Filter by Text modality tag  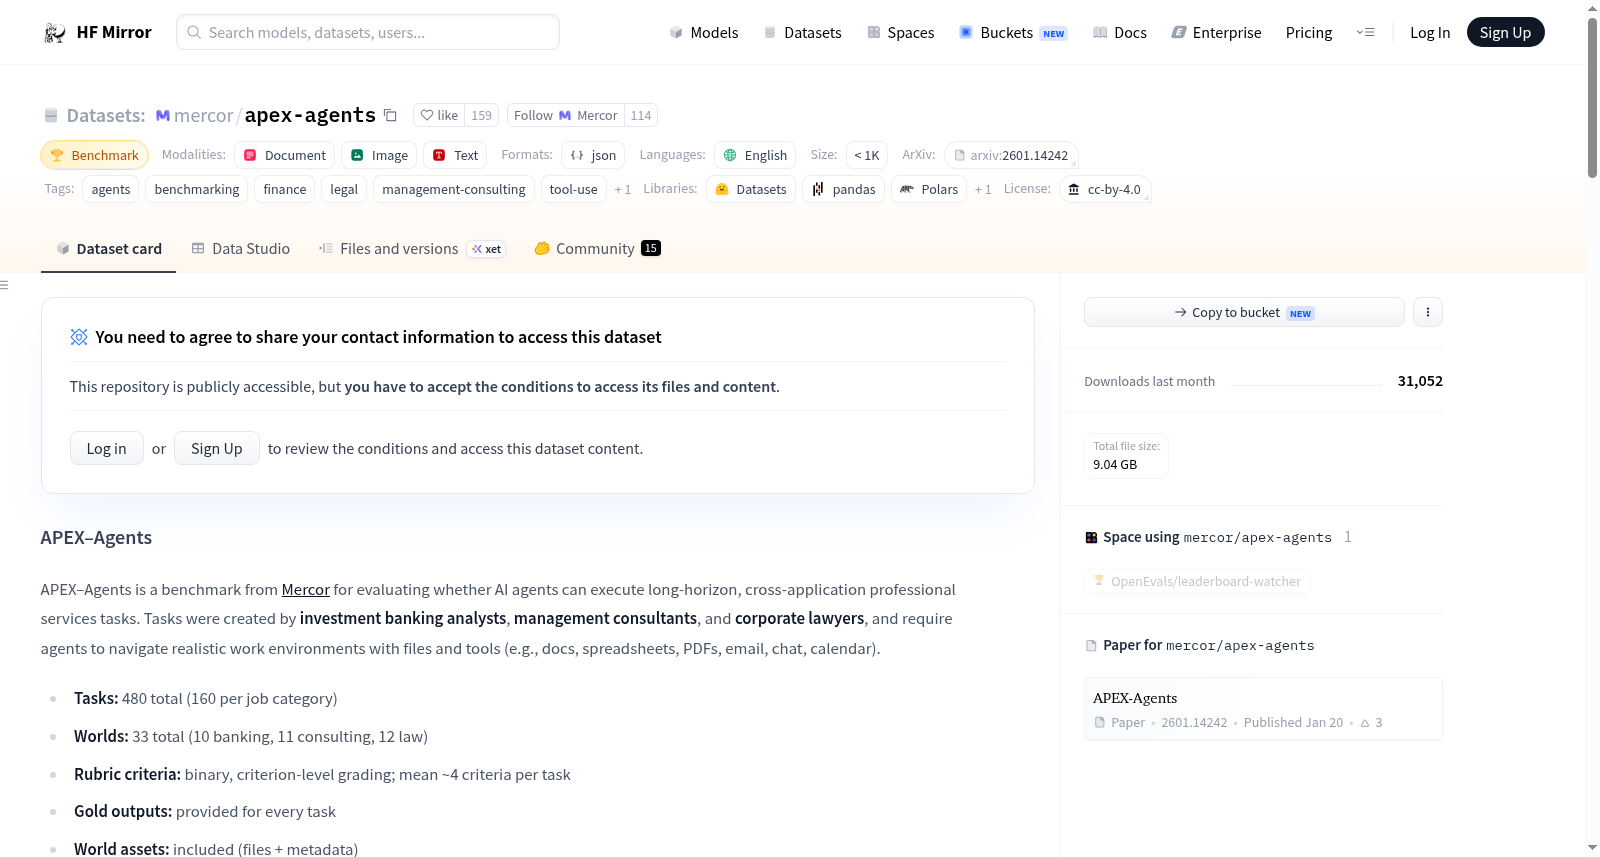(455, 155)
